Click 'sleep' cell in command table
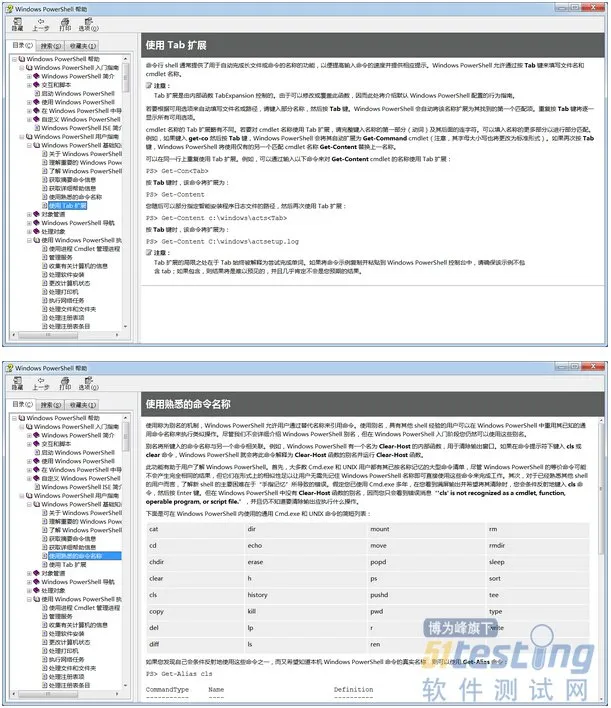The image size is (611, 708). 537,562
